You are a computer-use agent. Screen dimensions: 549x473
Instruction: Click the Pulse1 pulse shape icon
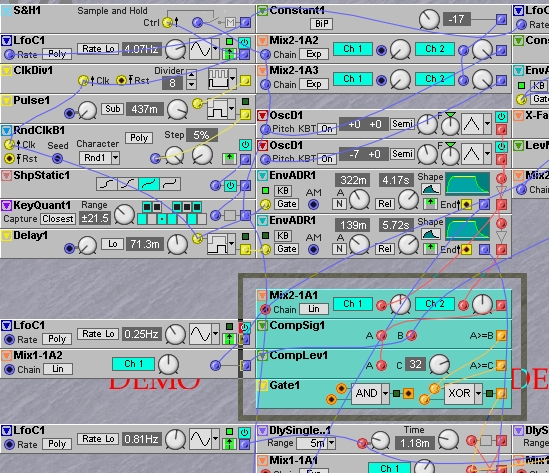(217, 109)
